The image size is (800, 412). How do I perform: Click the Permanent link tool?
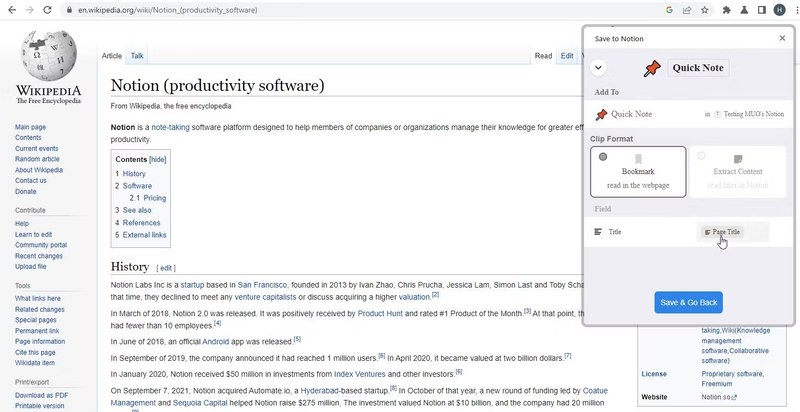37,331
